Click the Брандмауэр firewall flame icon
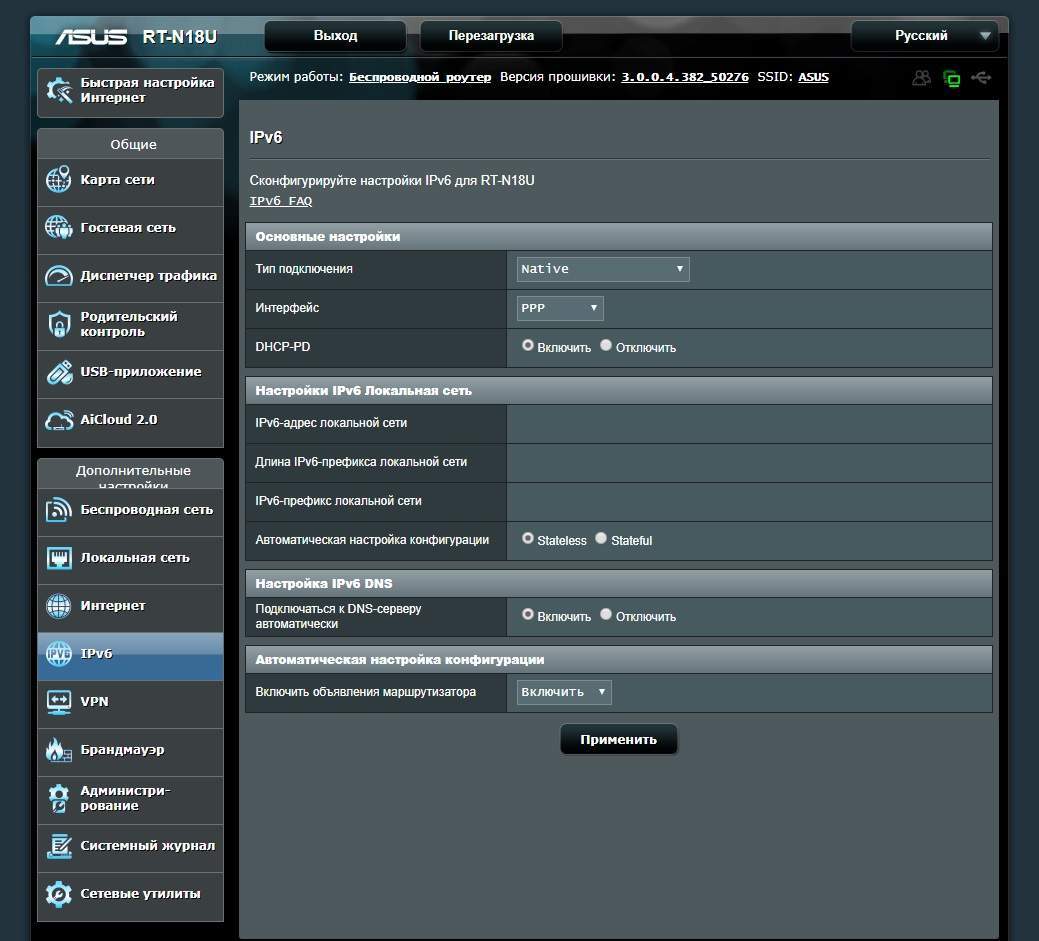The image size is (1039, 941). tap(58, 749)
